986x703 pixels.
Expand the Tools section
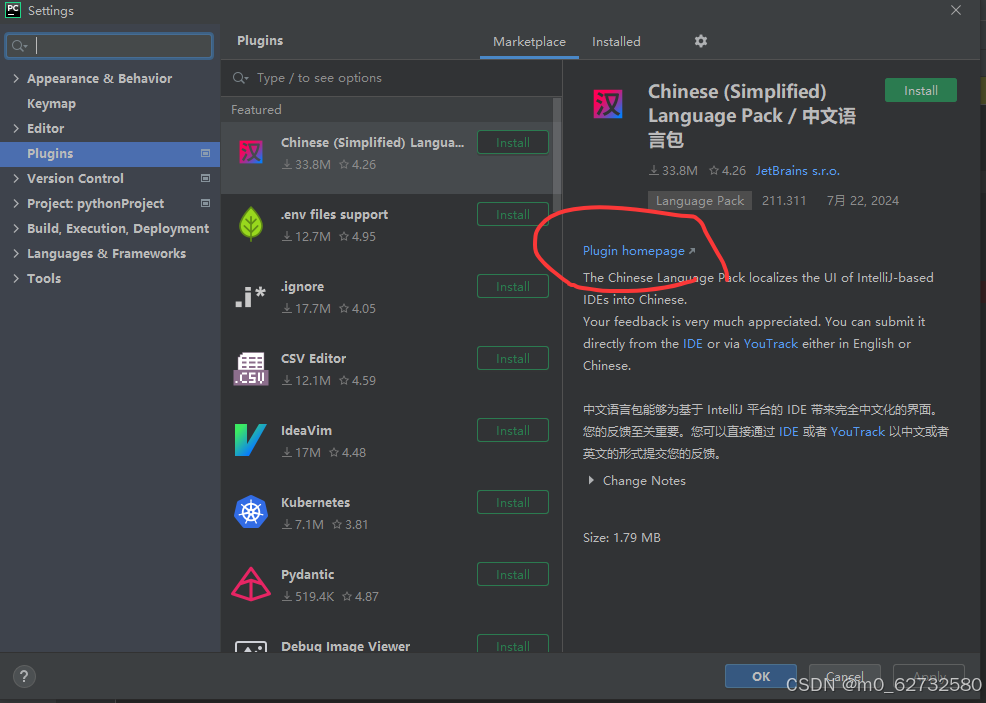pyautogui.click(x=16, y=279)
